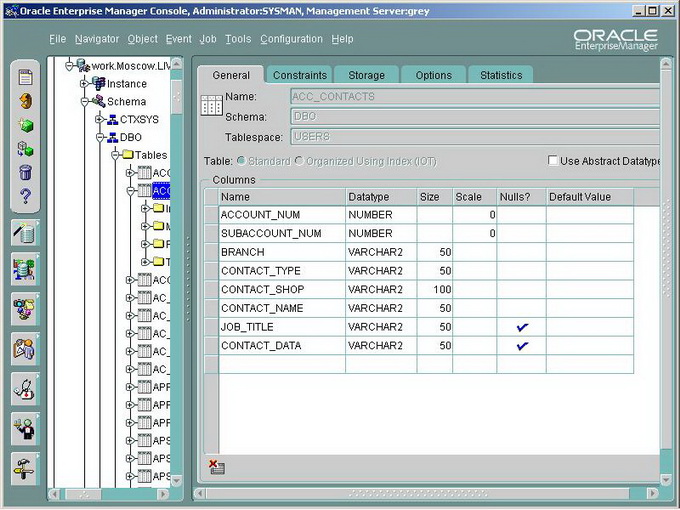
Task: Switch to the Constraints tab
Action: click(300, 75)
